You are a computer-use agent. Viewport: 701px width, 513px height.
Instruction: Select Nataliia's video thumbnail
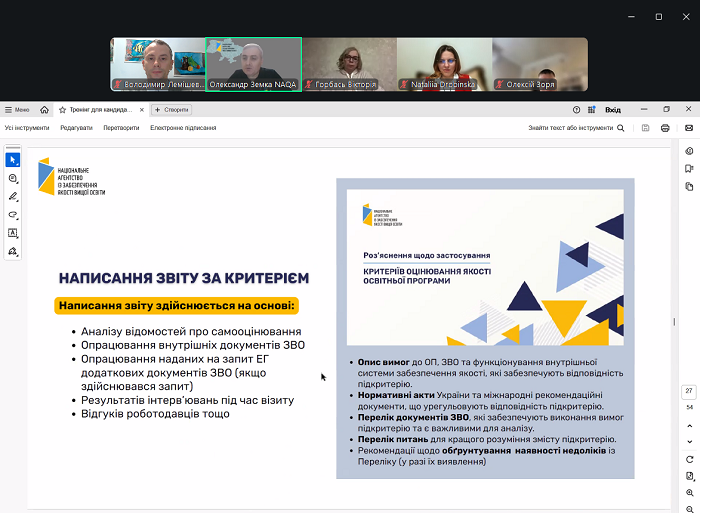444,64
